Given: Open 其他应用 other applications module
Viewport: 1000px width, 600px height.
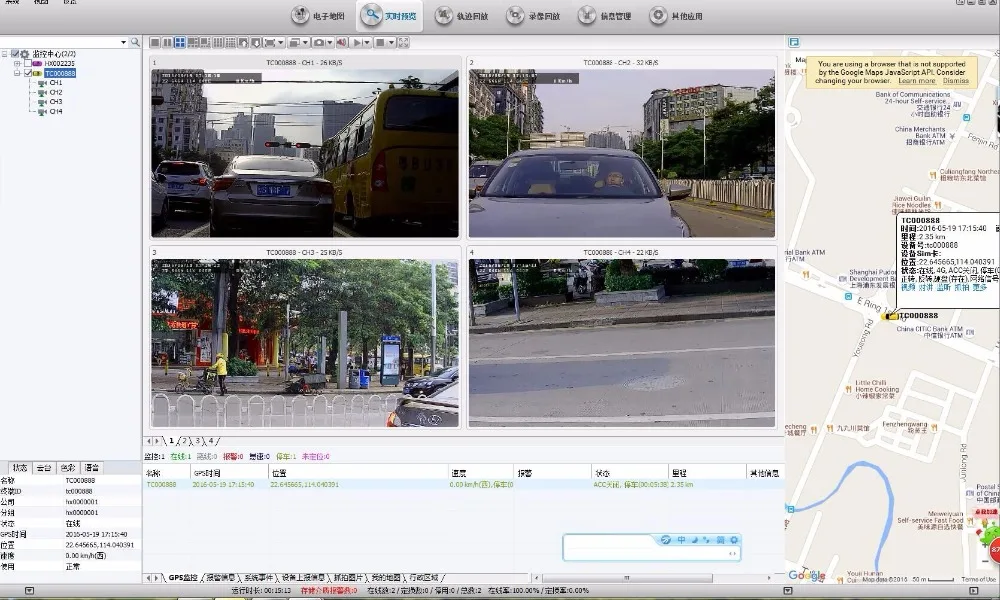Looking at the screenshot, I should tap(676, 16).
